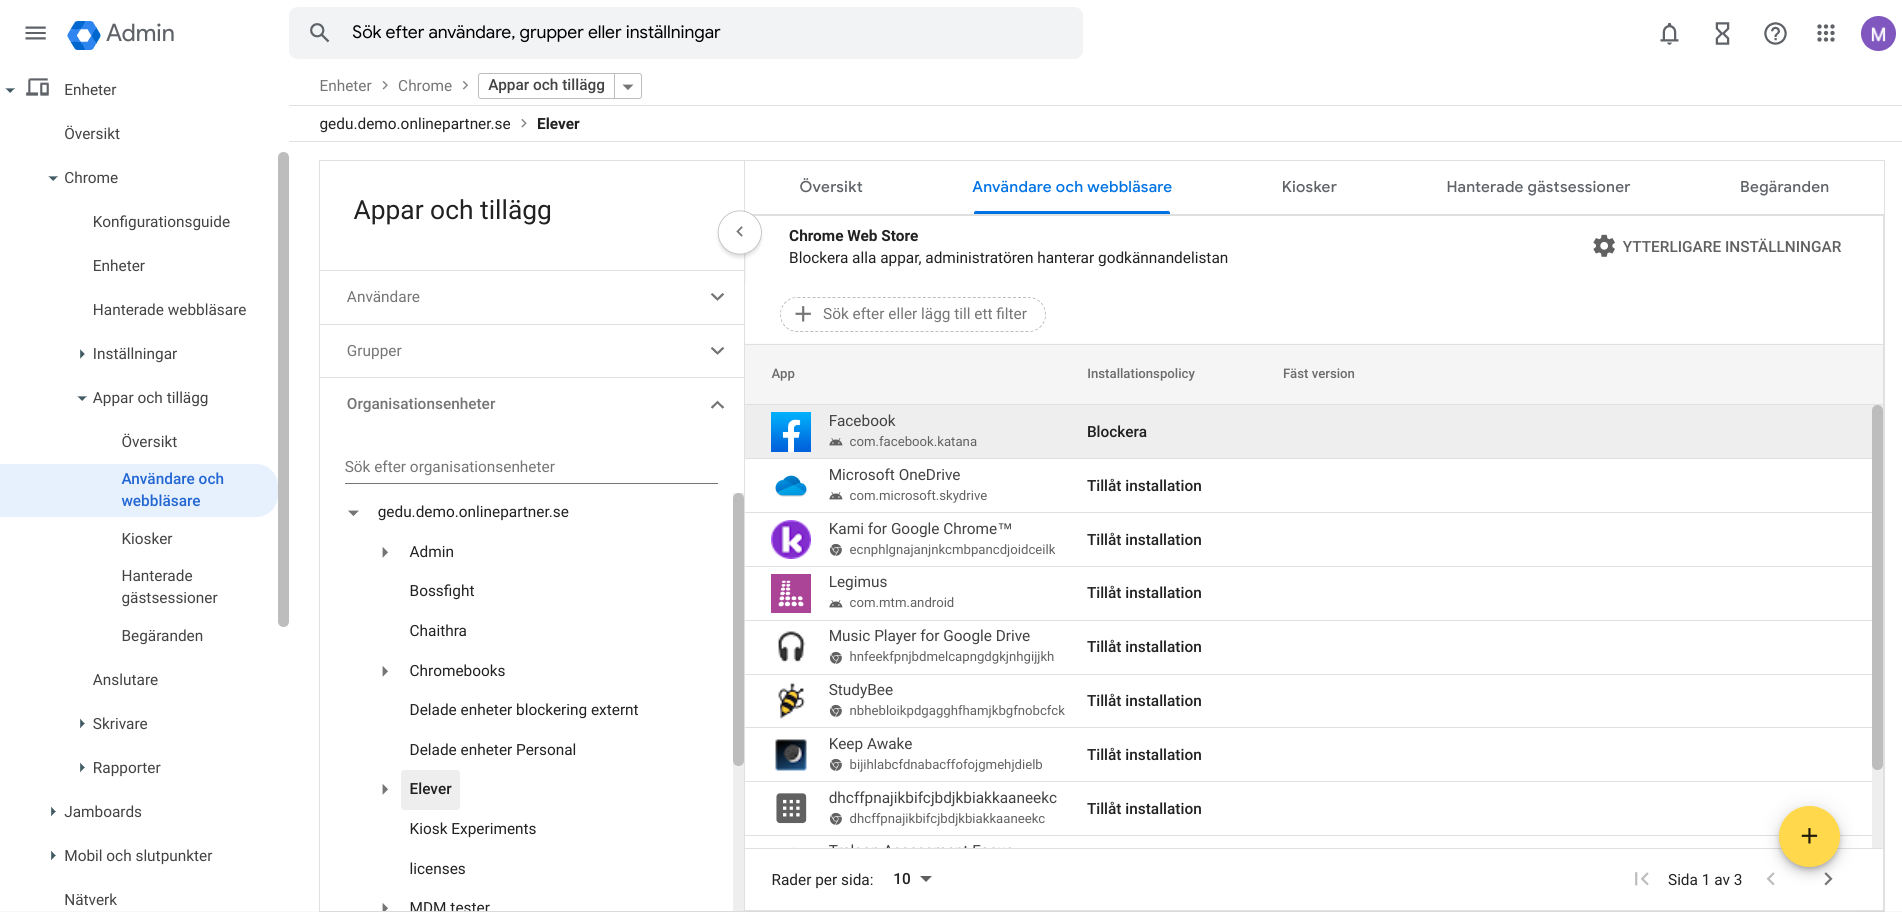Expand Inställningar in the sidebar
Image resolution: width=1902 pixels, height=912 pixels.
pyautogui.click(x=82, y=354)
